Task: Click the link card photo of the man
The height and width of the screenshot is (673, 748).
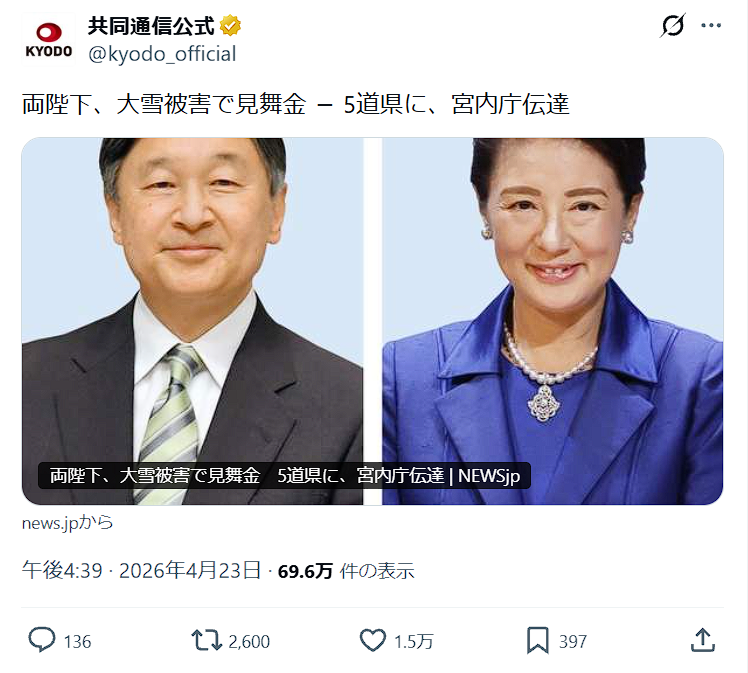Action: click(x=192, y=321)
